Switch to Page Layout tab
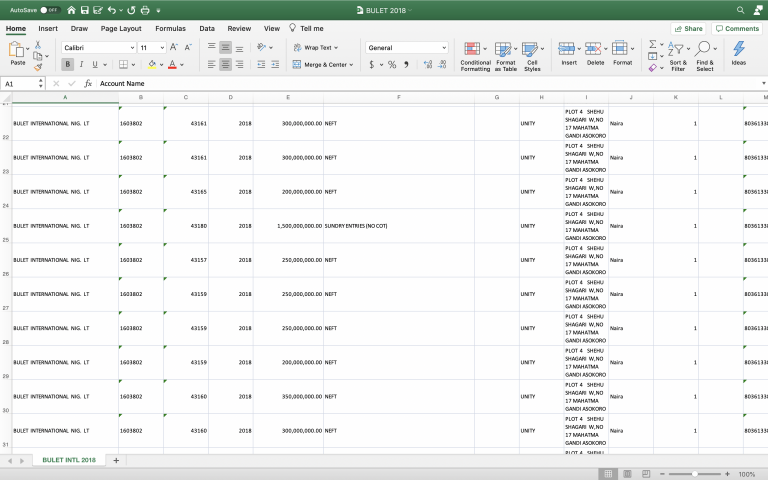768x480 pixels. point(121,28)
